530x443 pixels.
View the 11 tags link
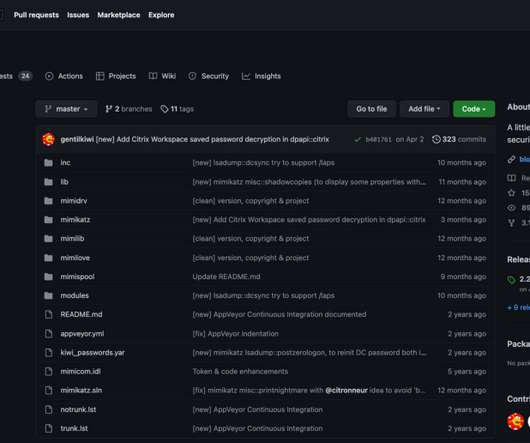coord(177,109)
